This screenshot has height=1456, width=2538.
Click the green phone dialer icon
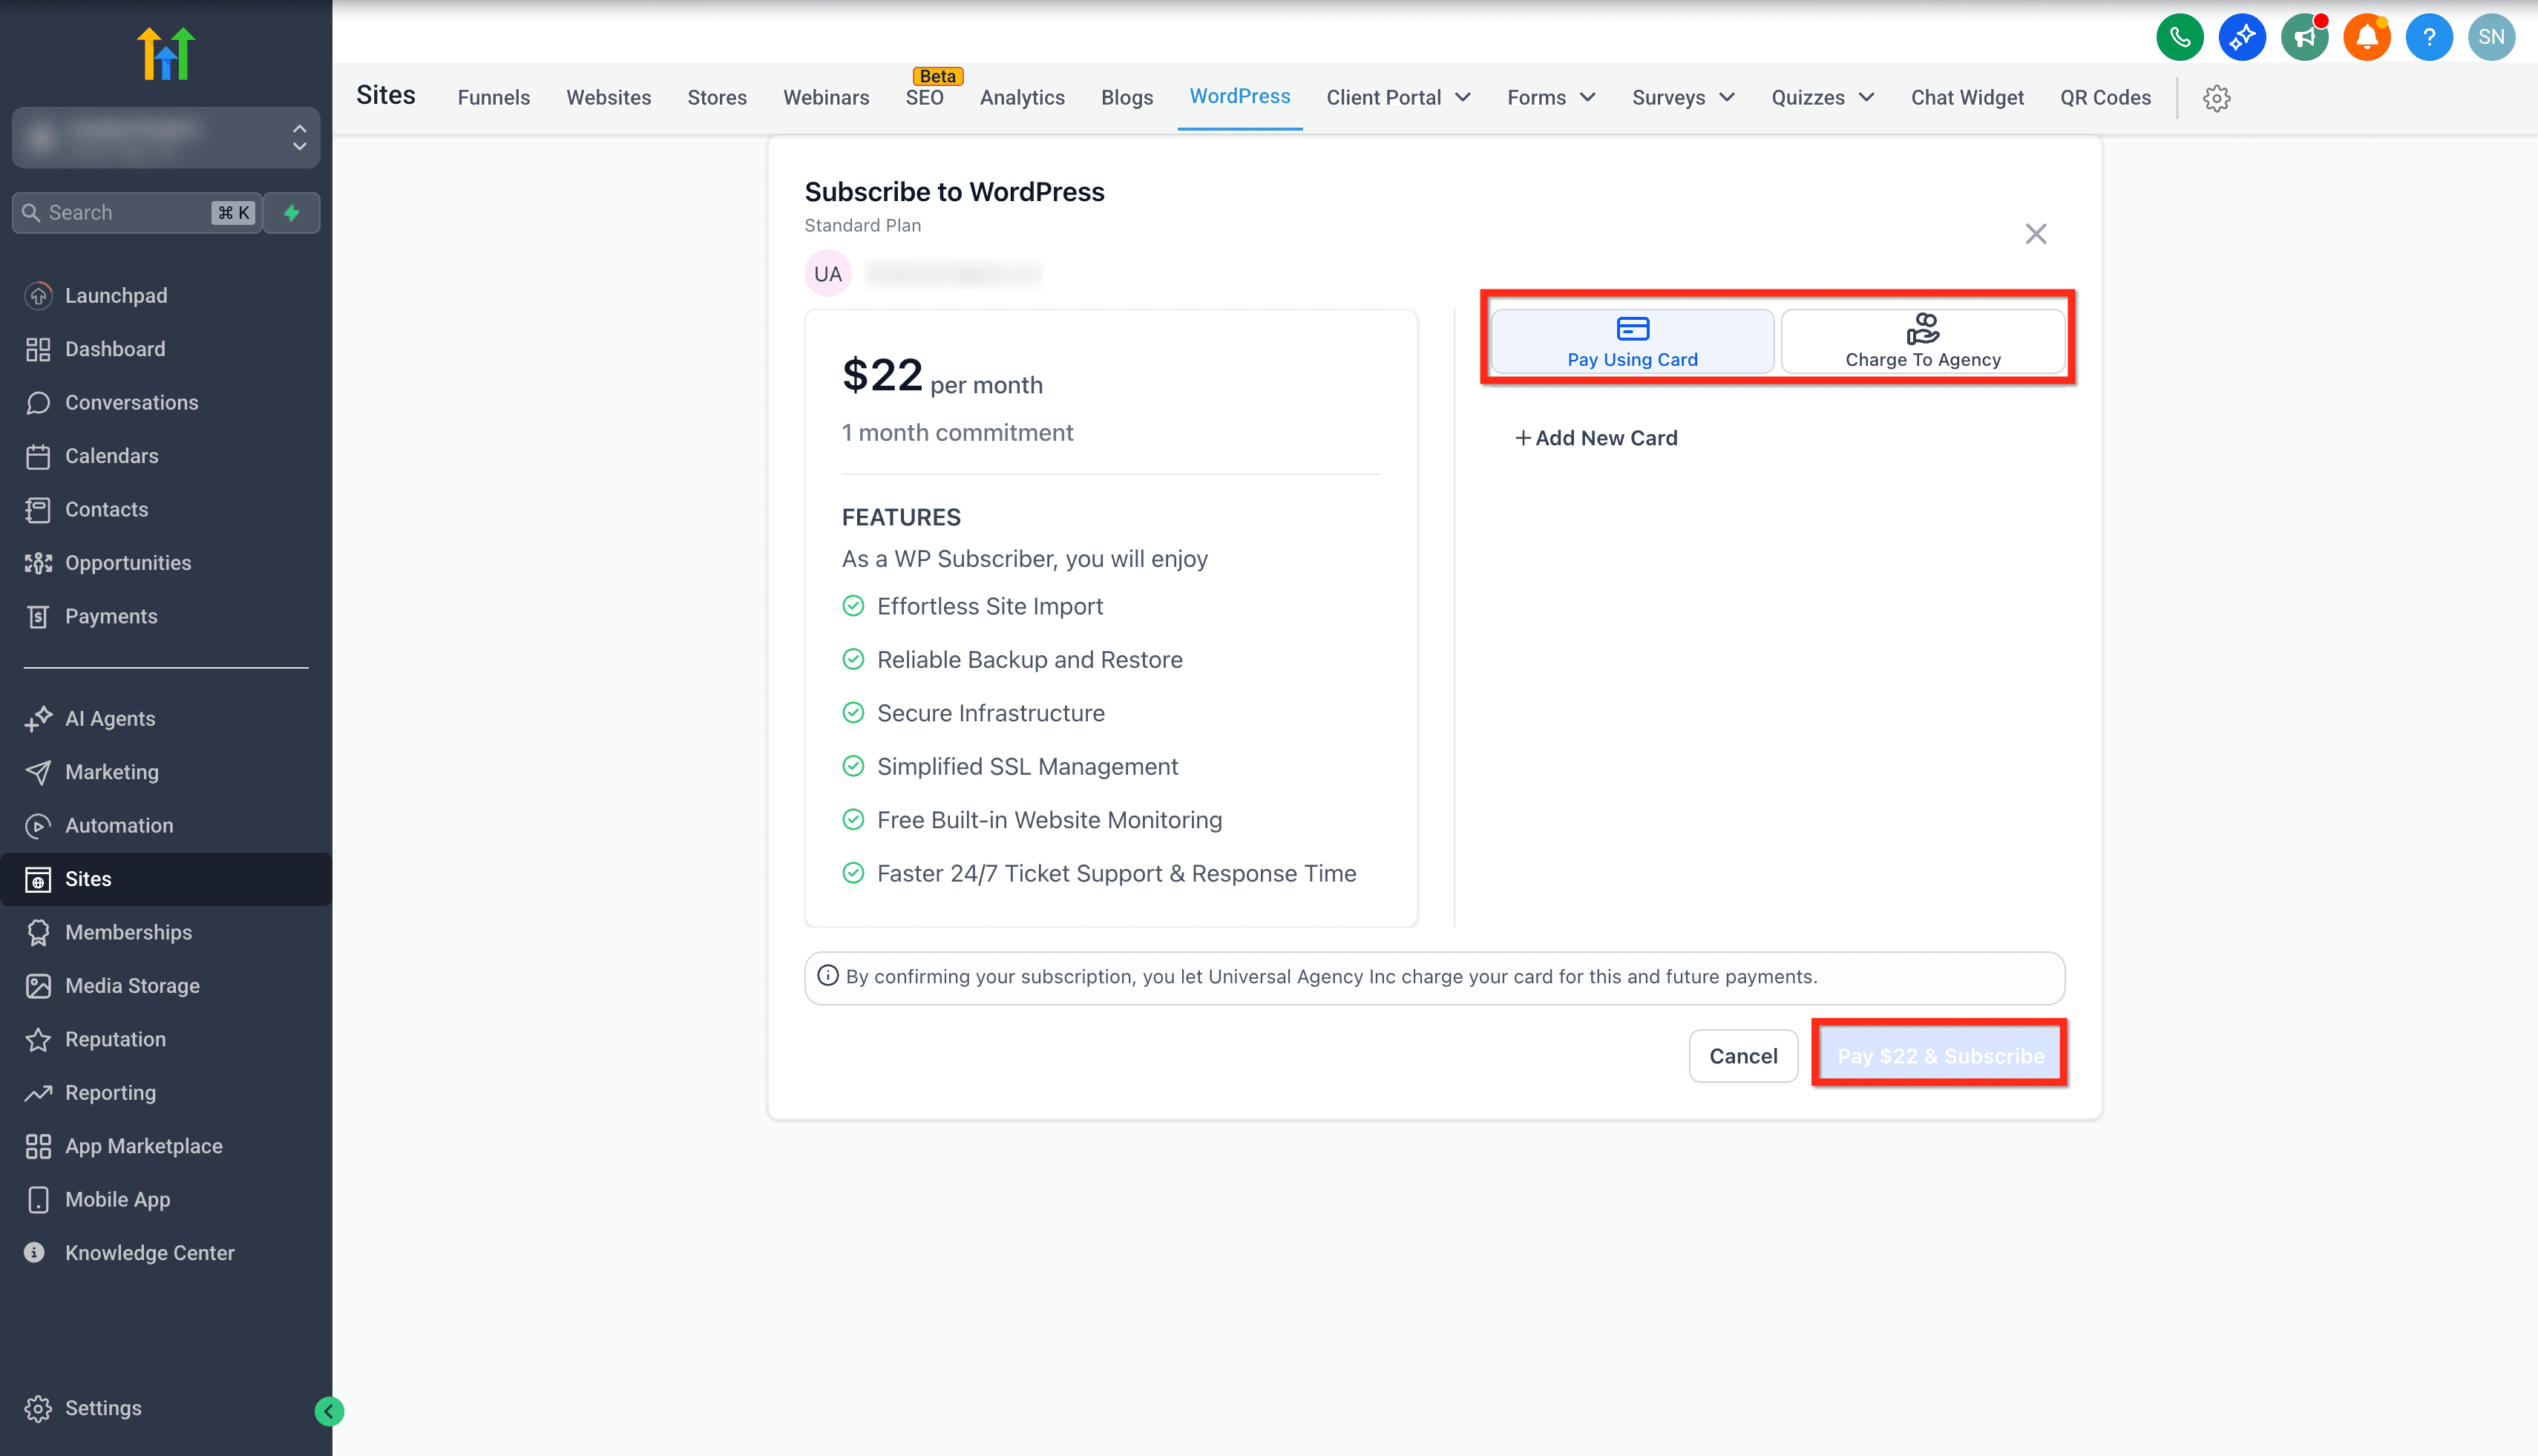click(x=2180, y=37)
